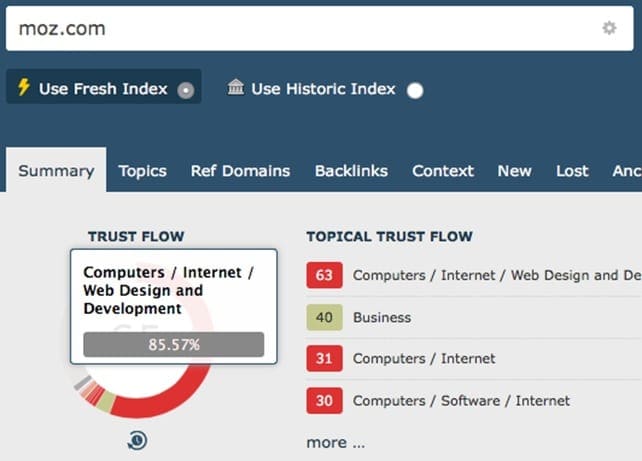Open the Summary tab
The height and width of the screenshot is (461, 642).
pyautogui.click(x=56, y=171)
